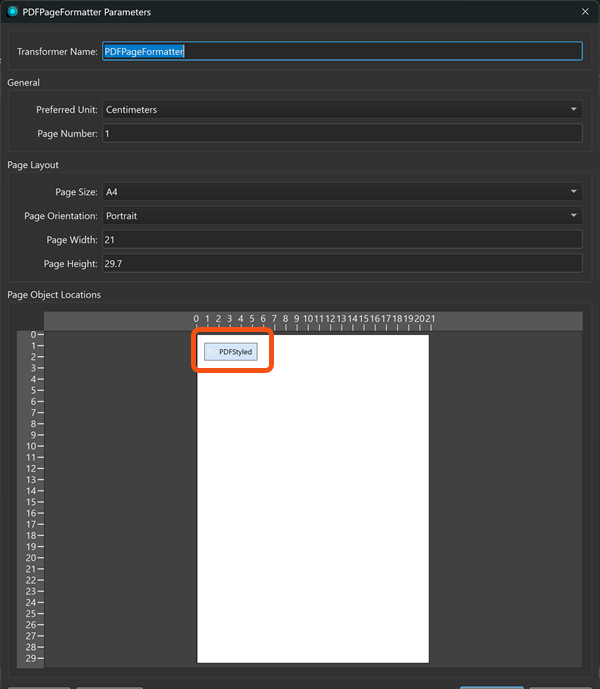The height and width of the screenshot is (689, 600).
Task: Open the Preferred Unit dropdown
Action: (x=342, y=109)
